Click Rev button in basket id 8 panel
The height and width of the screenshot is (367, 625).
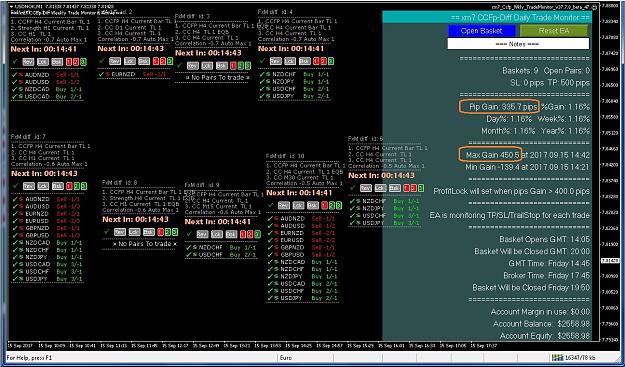pos(120,232)
